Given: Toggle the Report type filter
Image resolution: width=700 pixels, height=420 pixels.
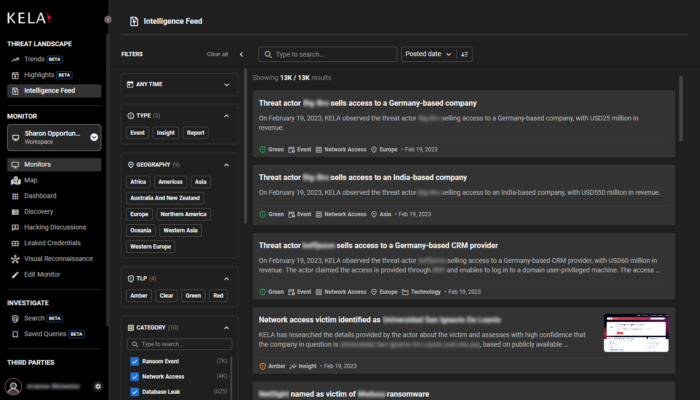Looking at the screenshot, I should click(x=196, y=133).
